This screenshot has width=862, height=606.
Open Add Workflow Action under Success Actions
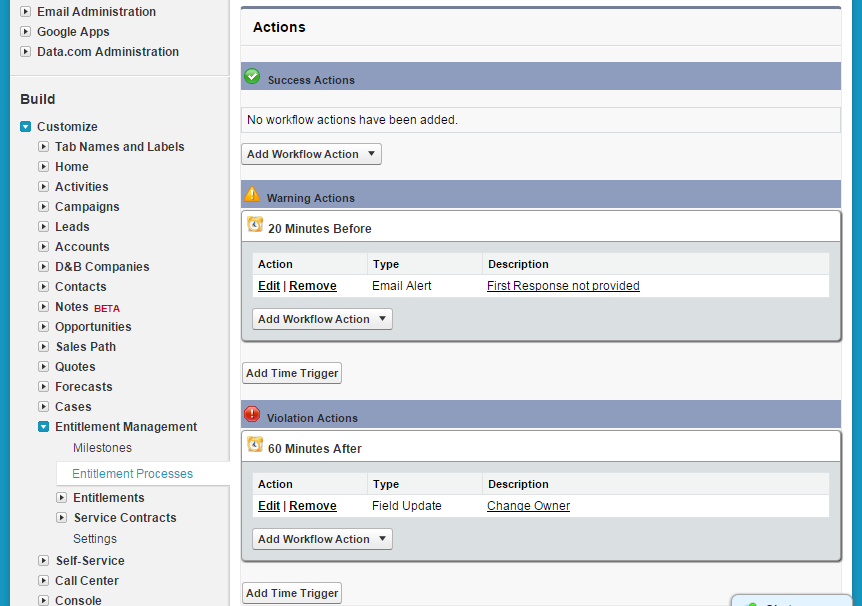[x=311, y=154]
